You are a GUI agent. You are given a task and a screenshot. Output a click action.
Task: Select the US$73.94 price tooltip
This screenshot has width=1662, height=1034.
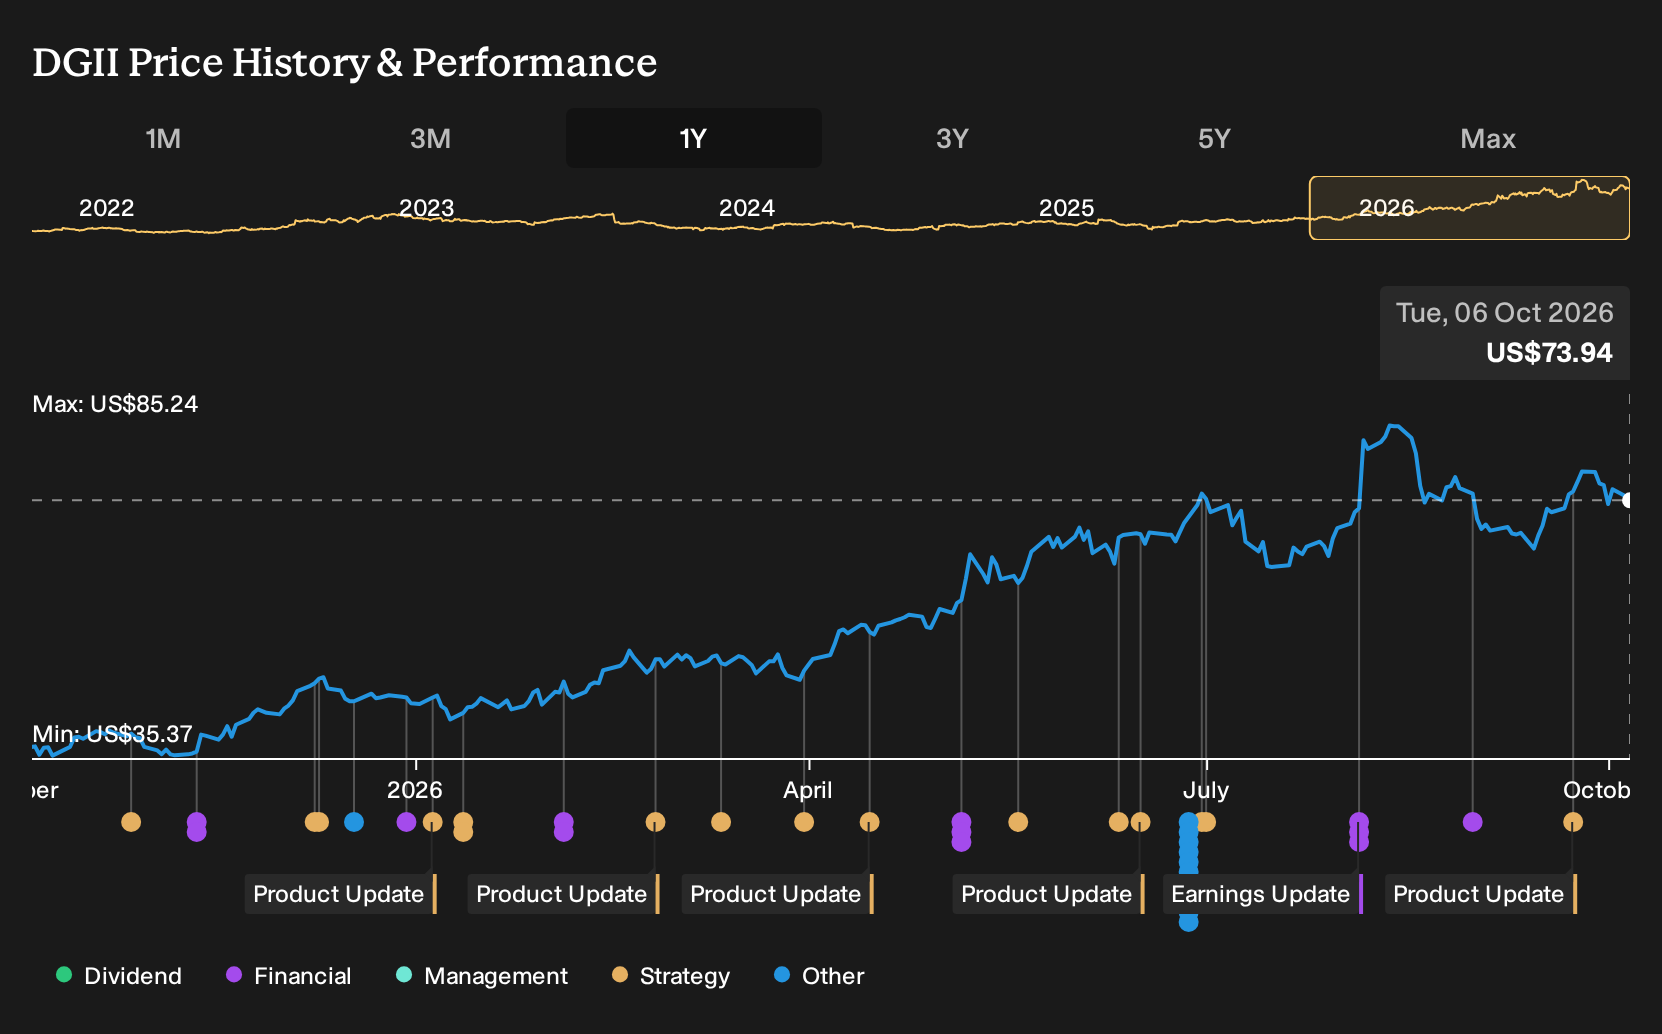(1505, 333)
